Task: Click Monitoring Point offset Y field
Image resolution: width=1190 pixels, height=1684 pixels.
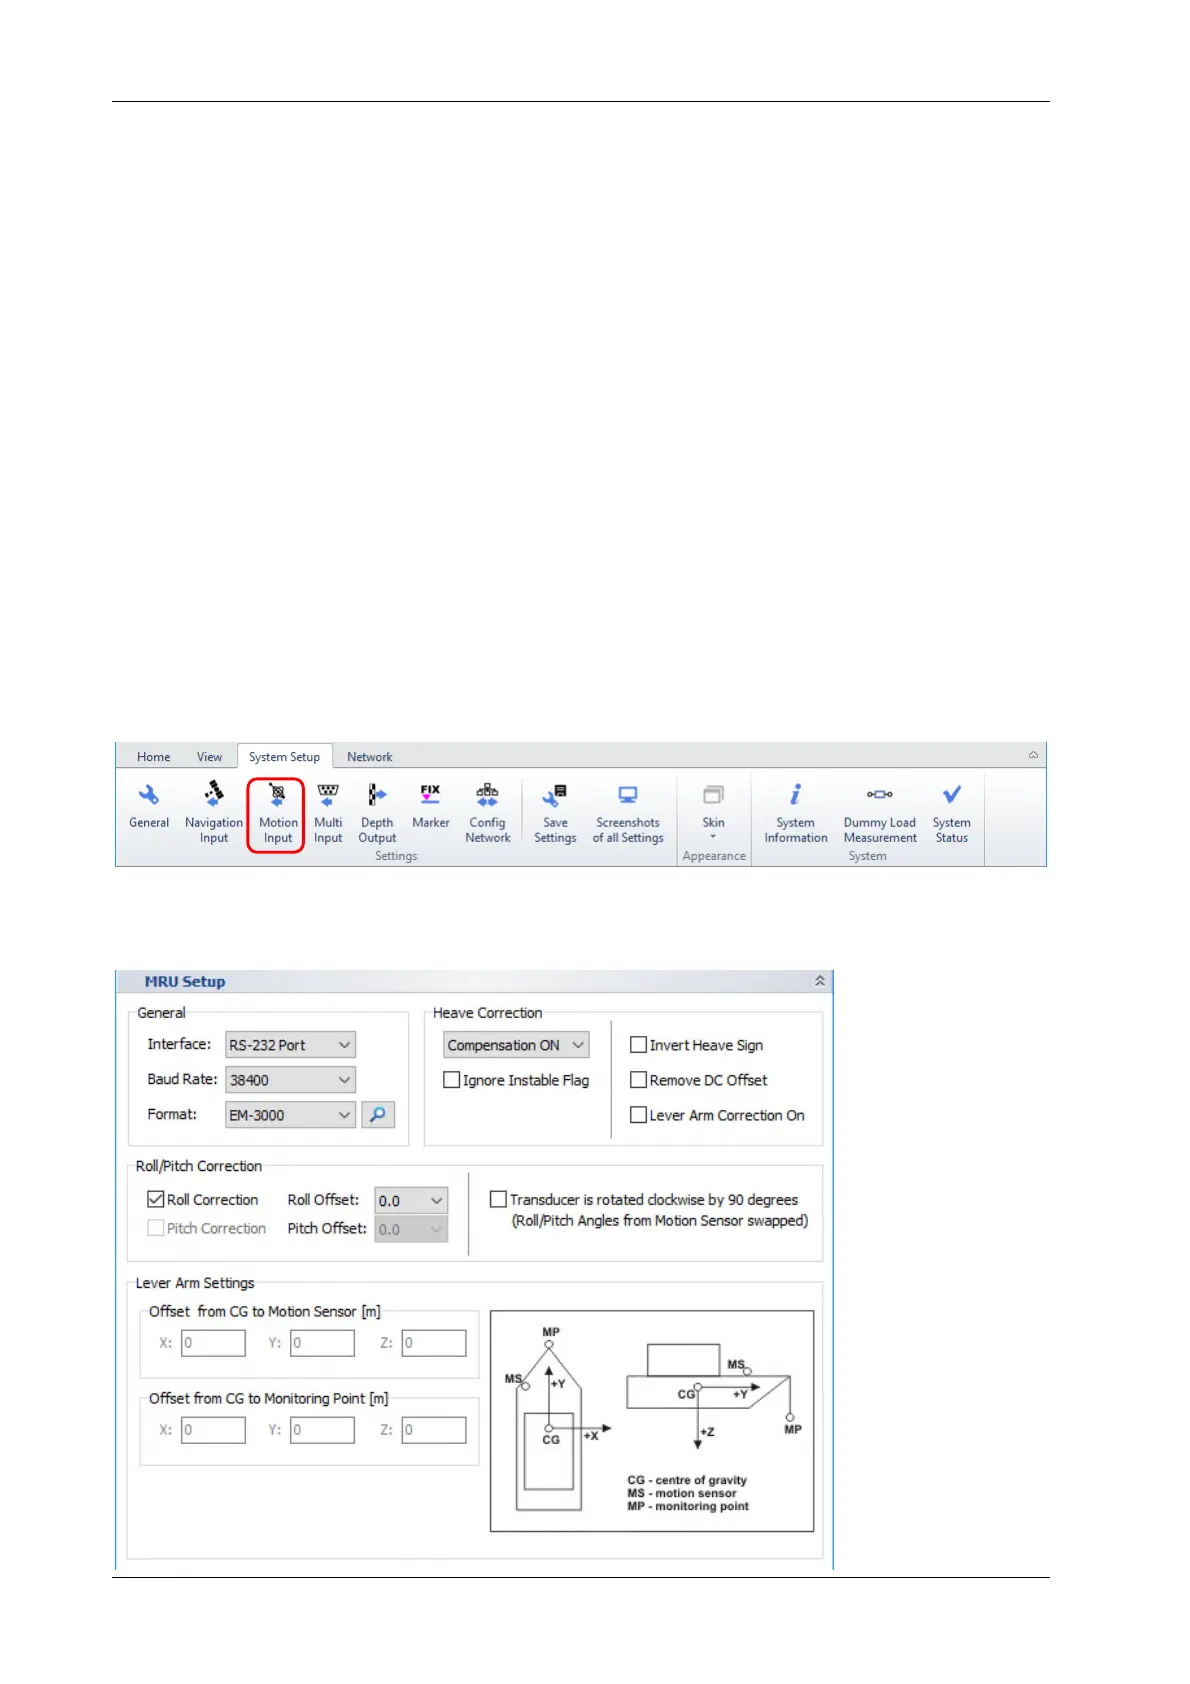Action: pos(322,1430)
